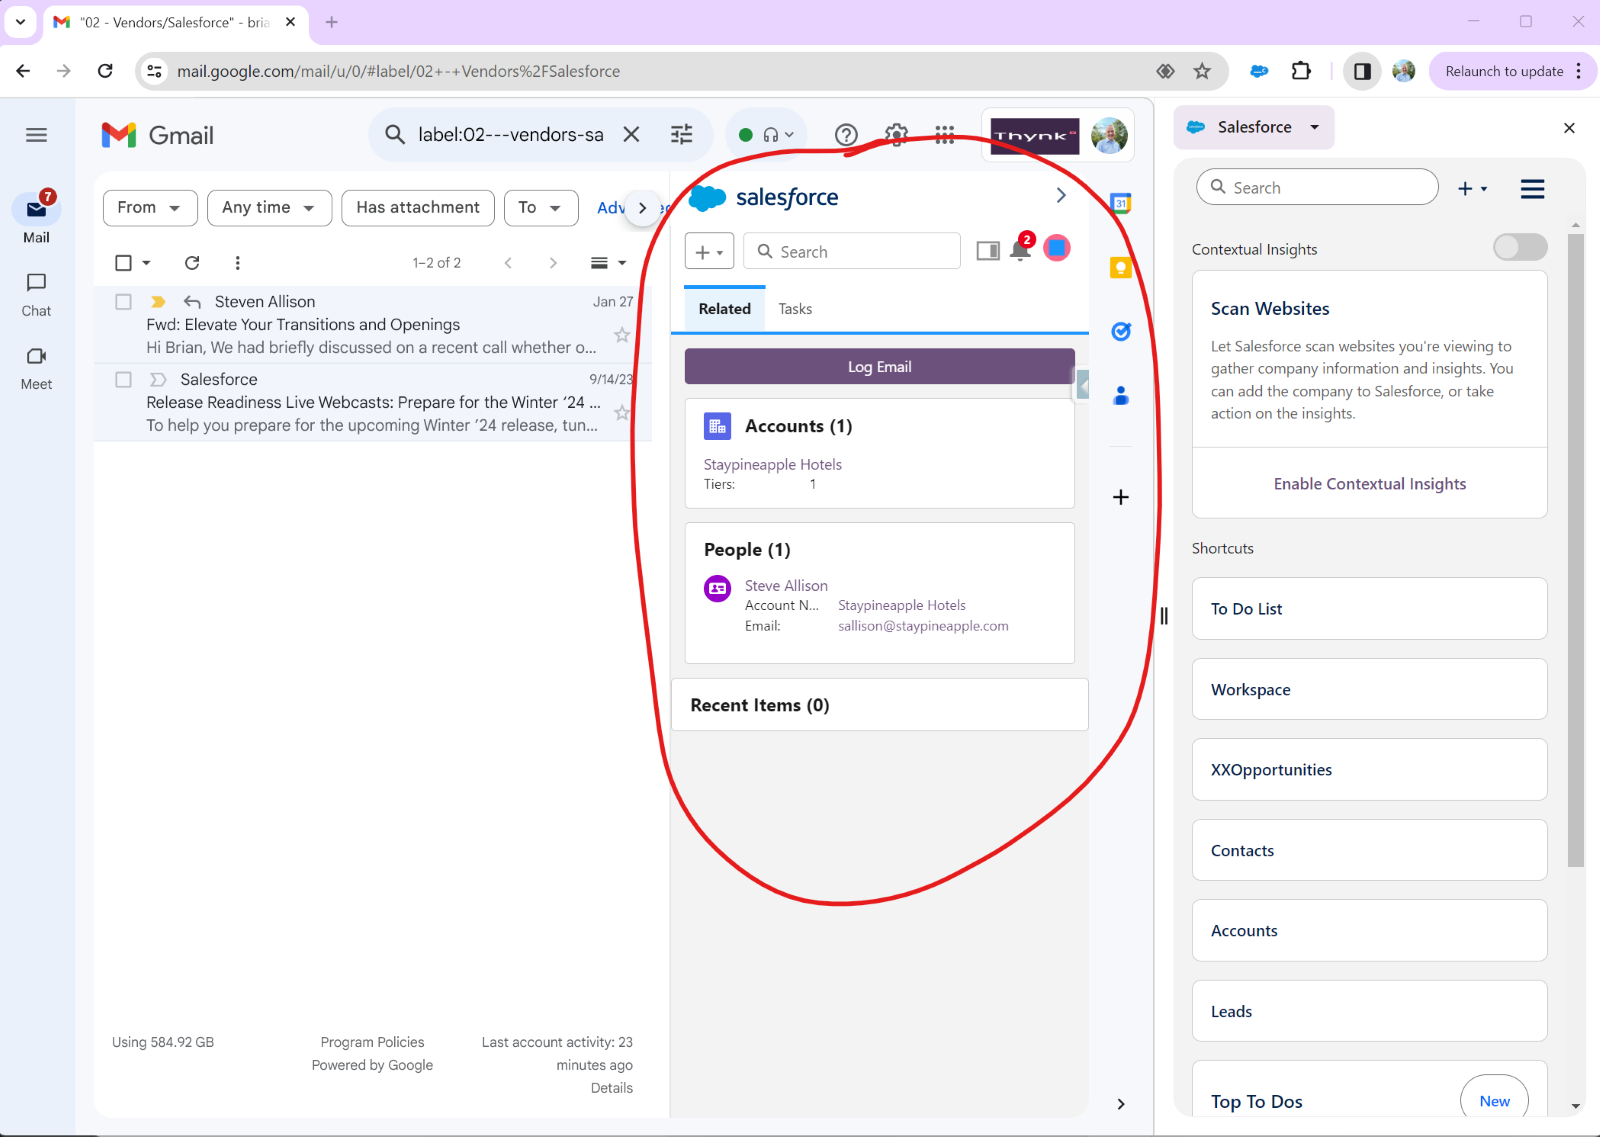
Task: Open the plus dropdown next to the right panel search
Action: (x=1472, y=188)
